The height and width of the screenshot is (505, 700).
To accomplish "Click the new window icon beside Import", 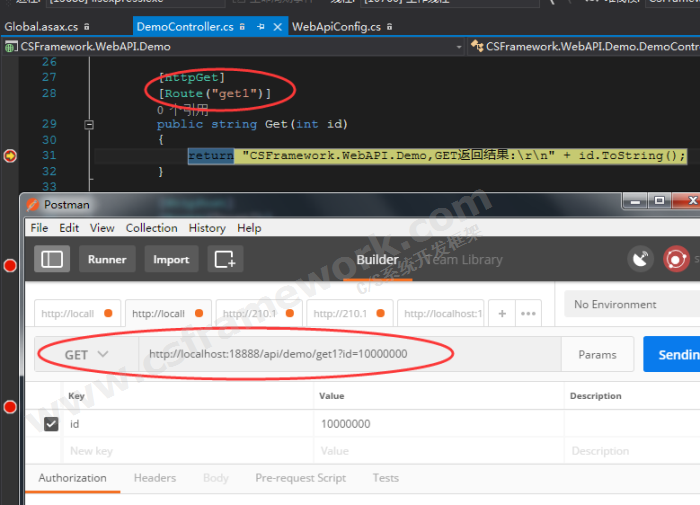I will click(225, 259).
